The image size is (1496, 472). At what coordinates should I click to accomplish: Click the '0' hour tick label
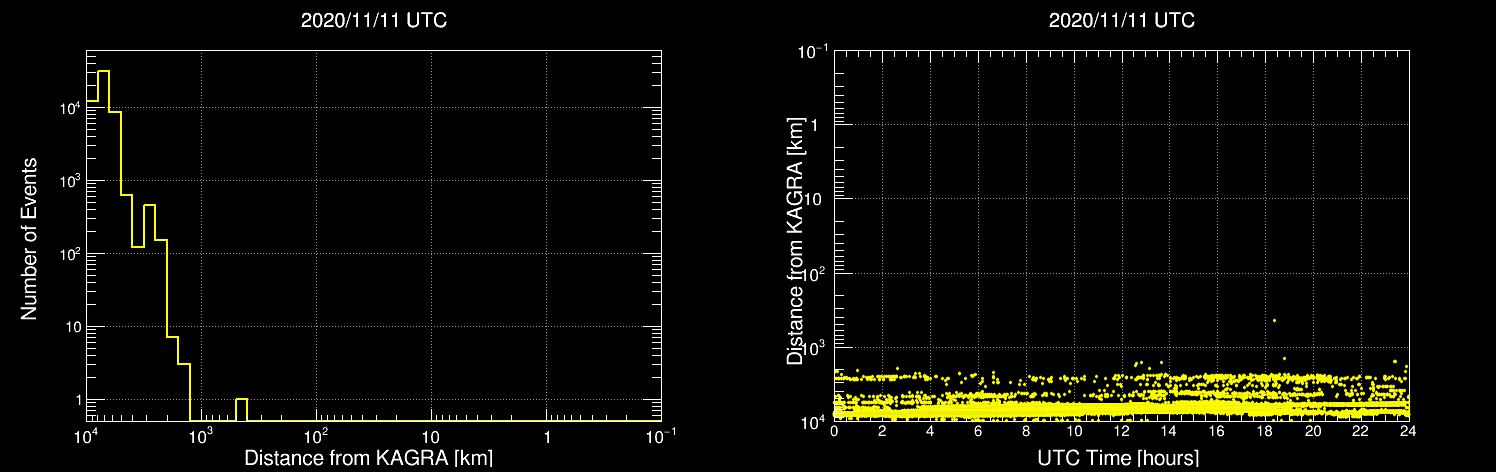pyautogui.click(x=834, y=432)
